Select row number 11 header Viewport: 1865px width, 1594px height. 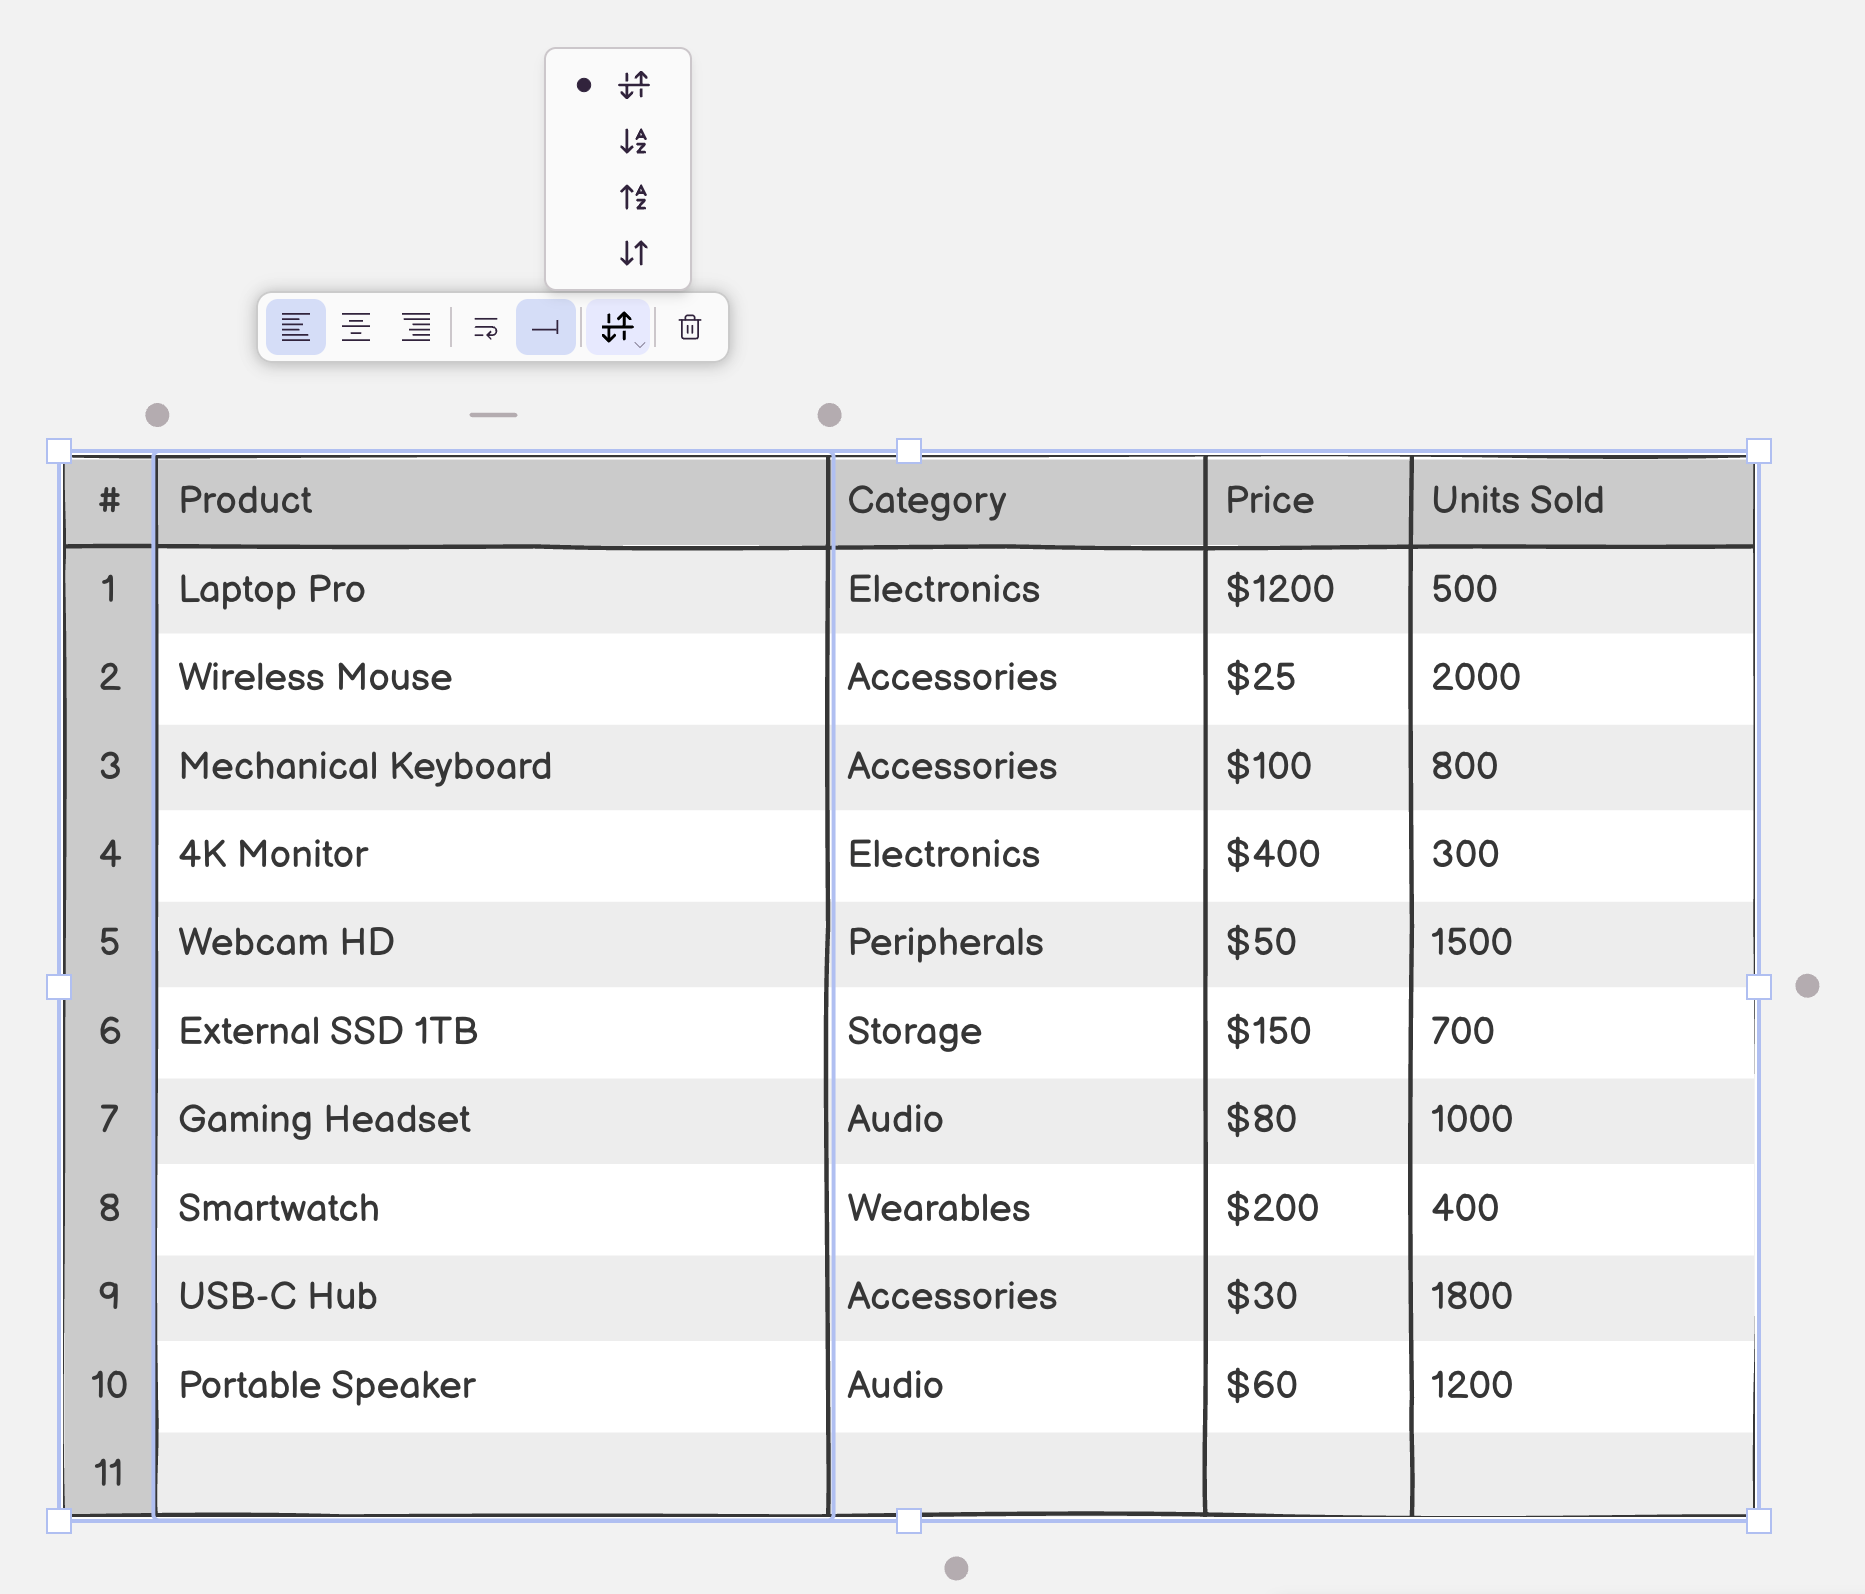[109, 1473]
